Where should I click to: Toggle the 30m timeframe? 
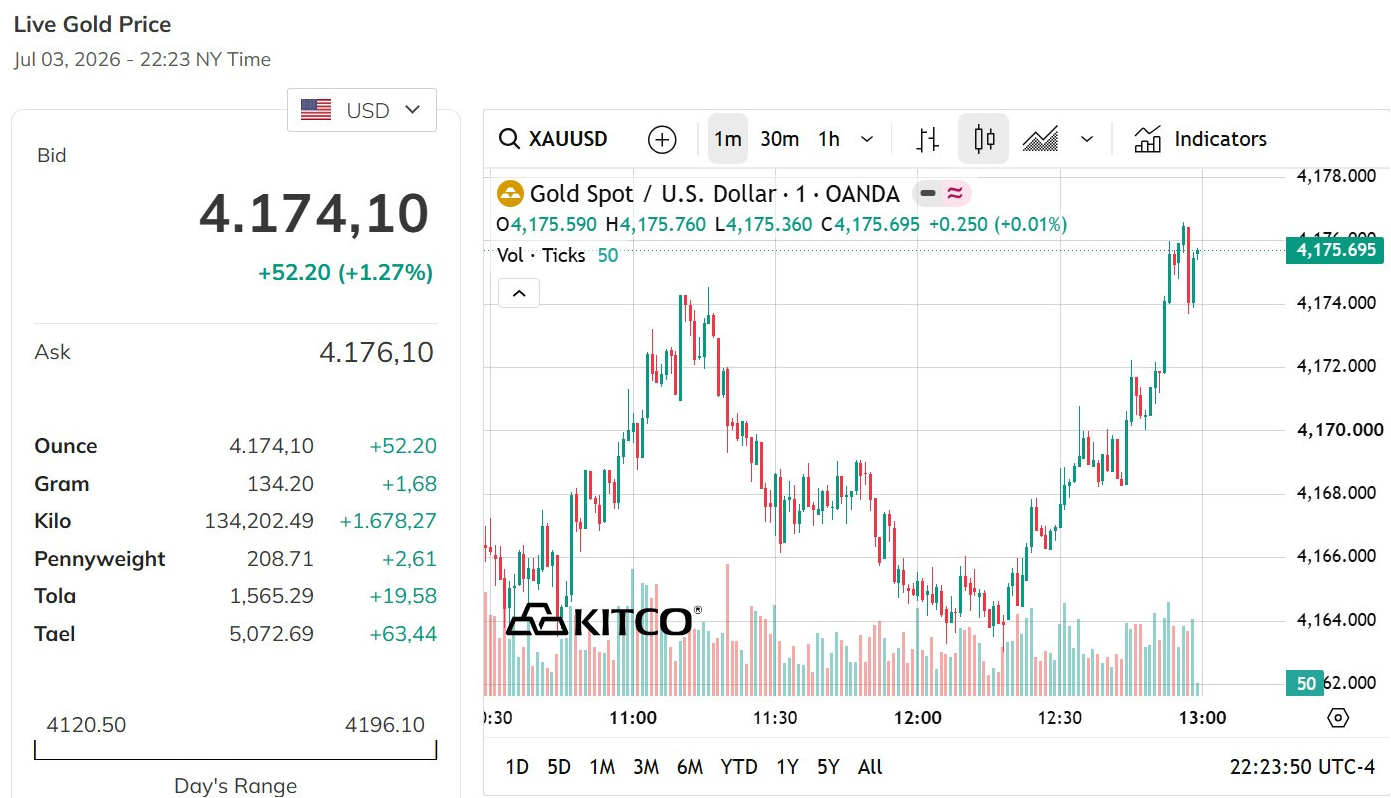point(779,139)
